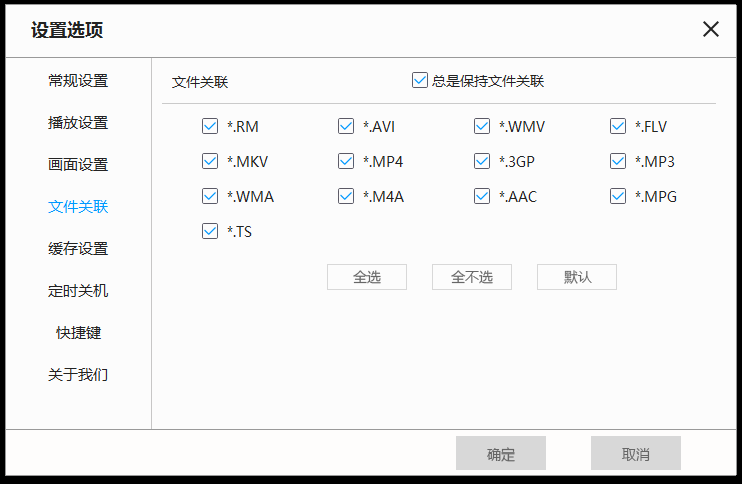Click the 全选 button

367,277
